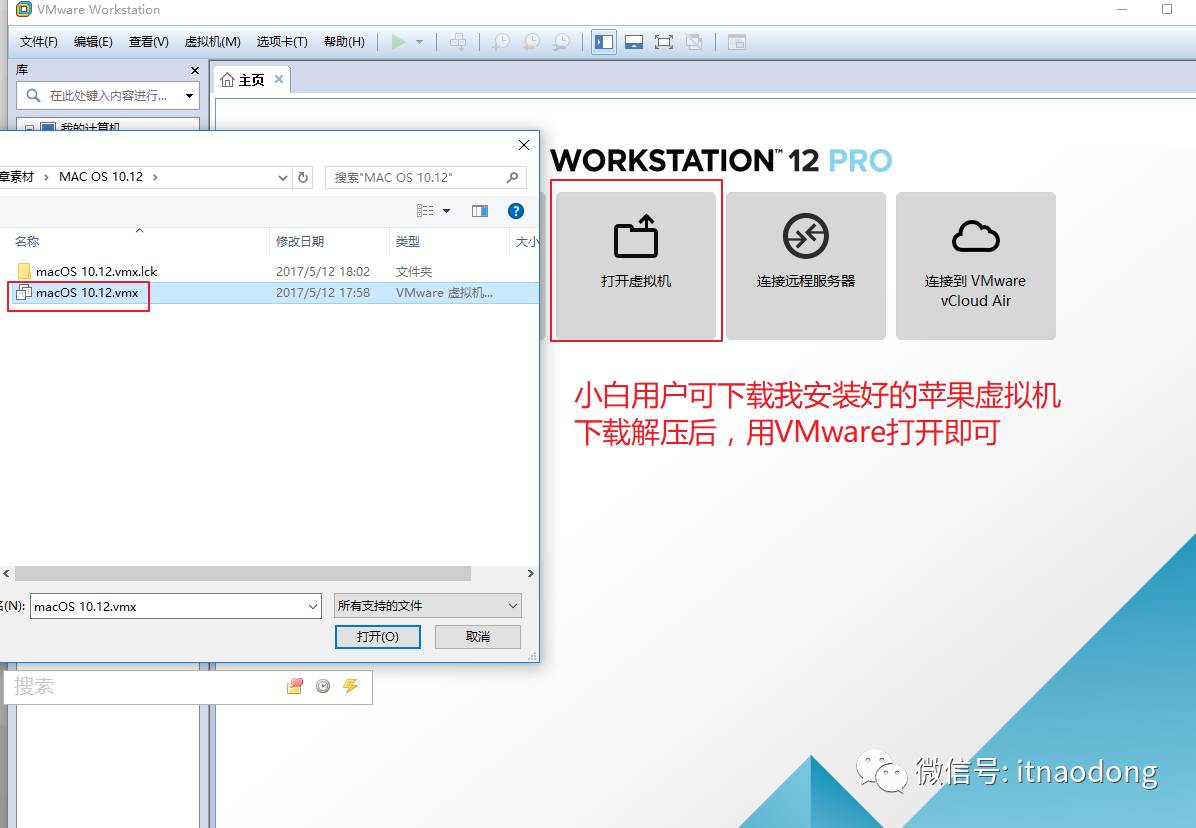
Task: Open the 所有支持的文件 file type dropdown
Action: tap(428, 606)
